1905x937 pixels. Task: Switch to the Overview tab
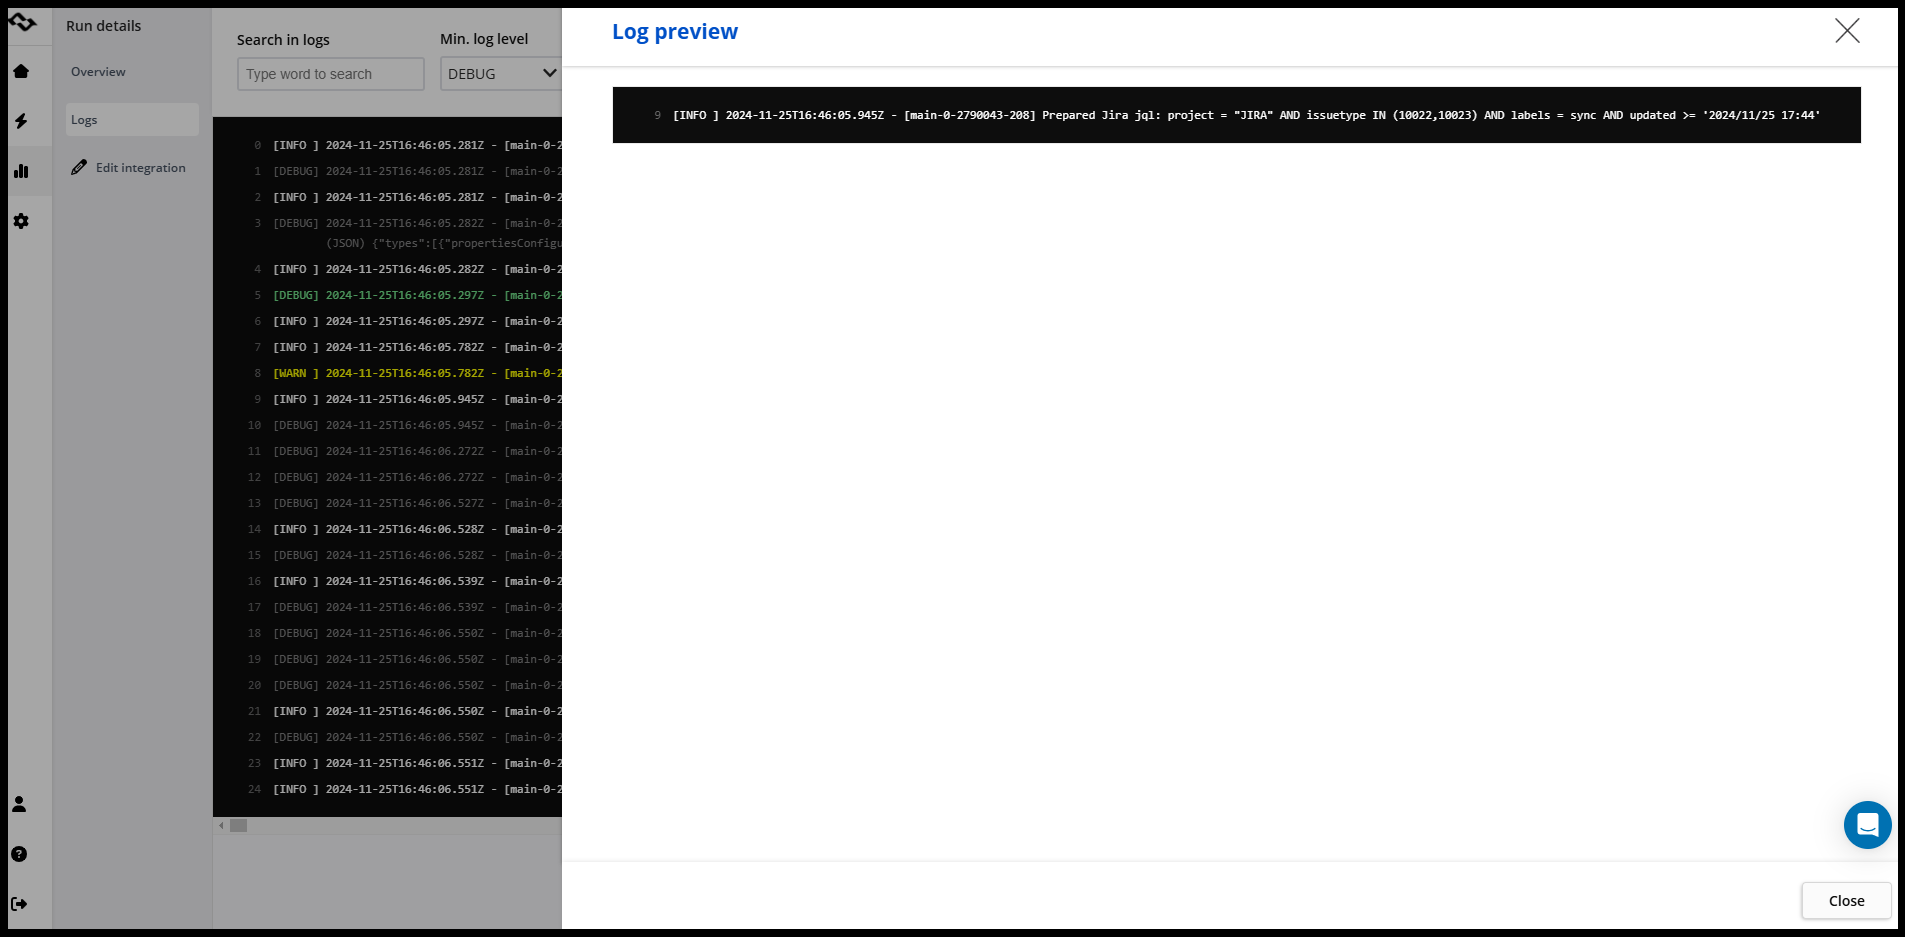click(x=98, y=72)
